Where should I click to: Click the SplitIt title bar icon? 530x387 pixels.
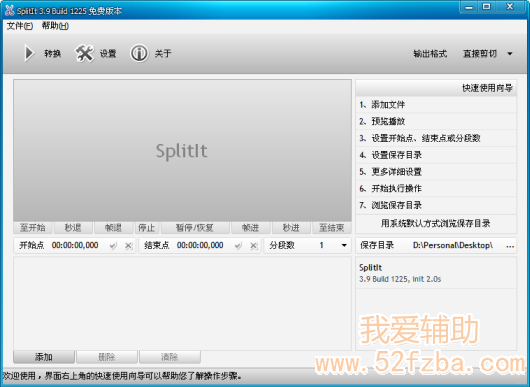pyautogui.click(x=9, y=10)
